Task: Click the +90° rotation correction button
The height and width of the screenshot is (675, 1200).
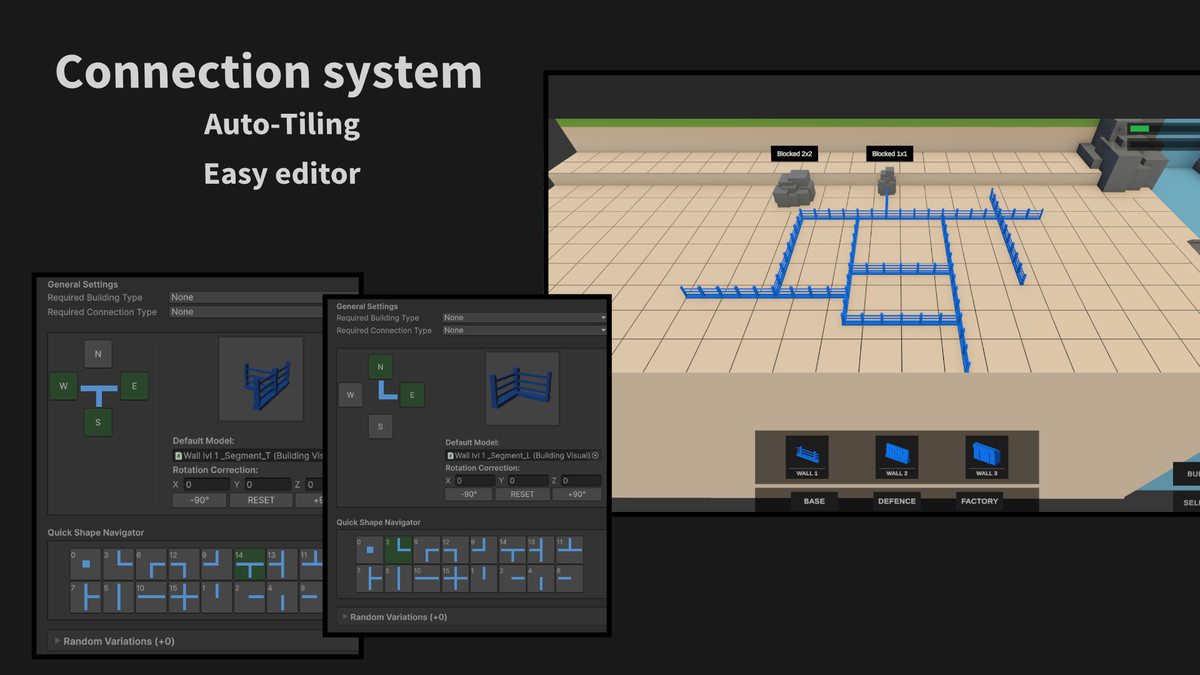Action: pos(575,494)
